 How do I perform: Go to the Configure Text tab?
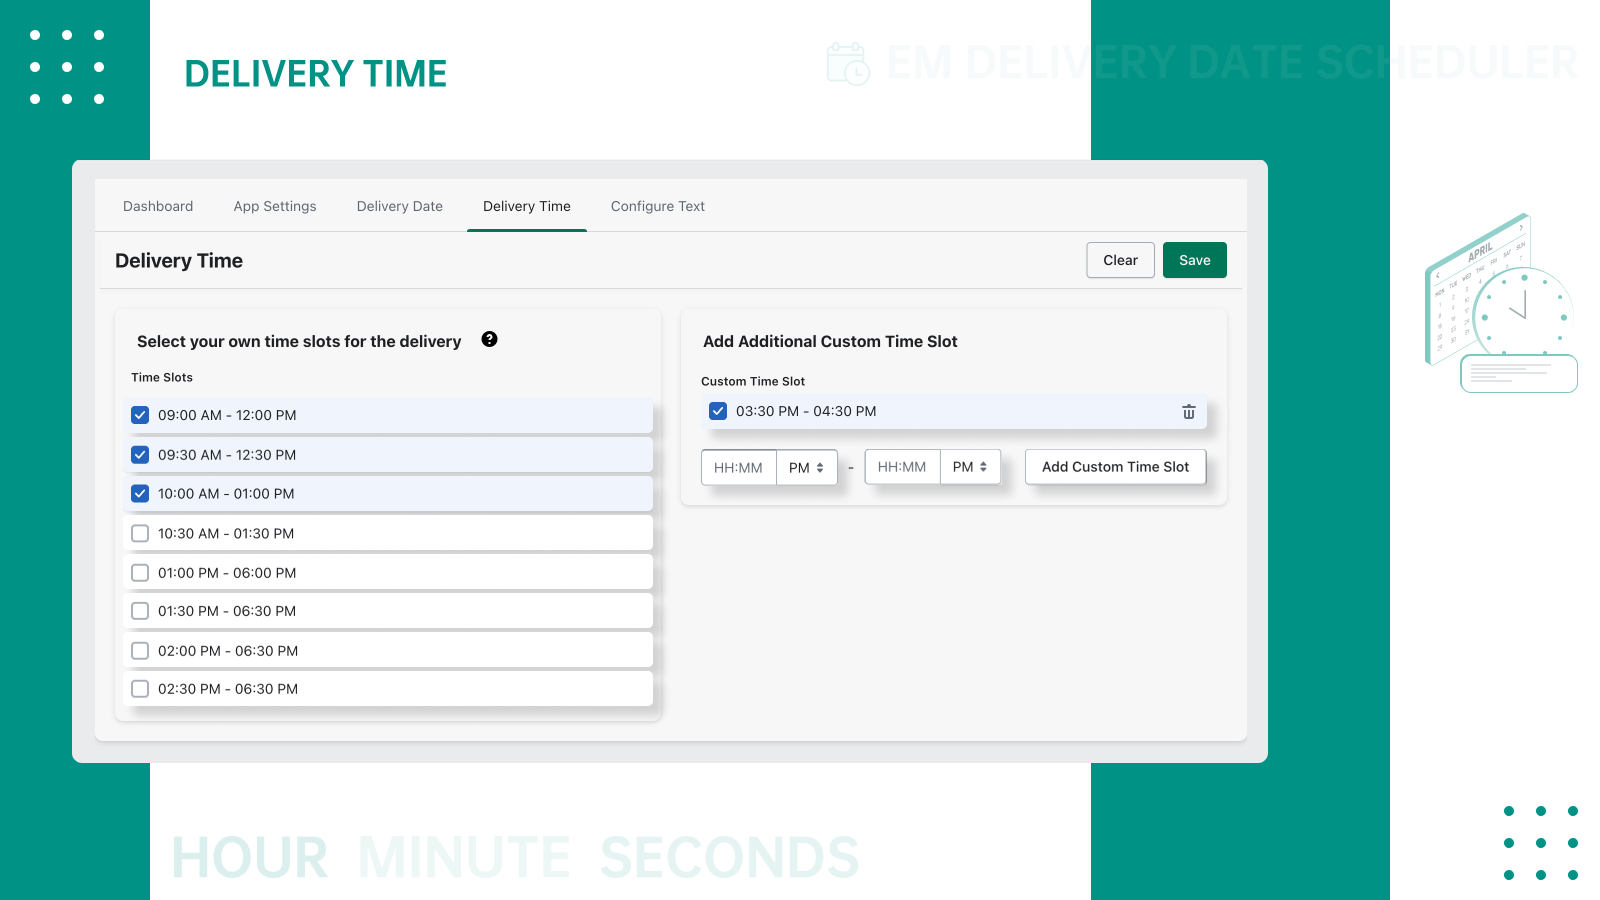657,206
